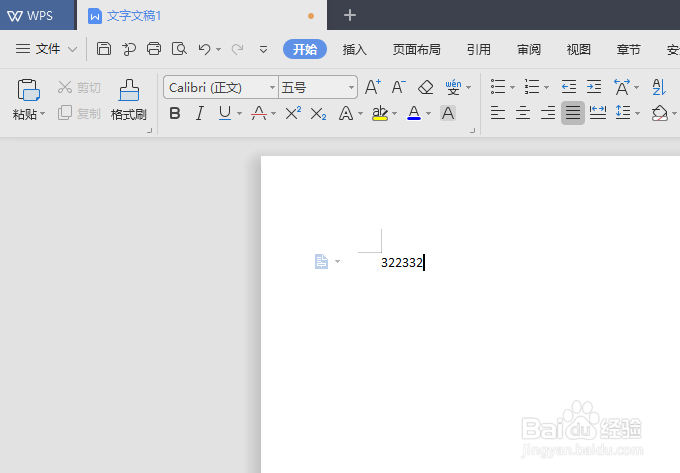Open bullet list style dropdown arrow
The height and width of the screenshot is (473, 680).
pyautogui.click(x=513, y=88)
